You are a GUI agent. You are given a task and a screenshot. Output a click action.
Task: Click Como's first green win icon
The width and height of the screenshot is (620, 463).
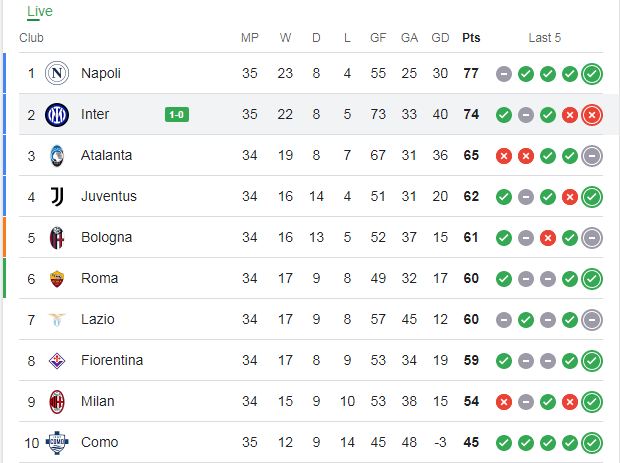pos(504,443)
